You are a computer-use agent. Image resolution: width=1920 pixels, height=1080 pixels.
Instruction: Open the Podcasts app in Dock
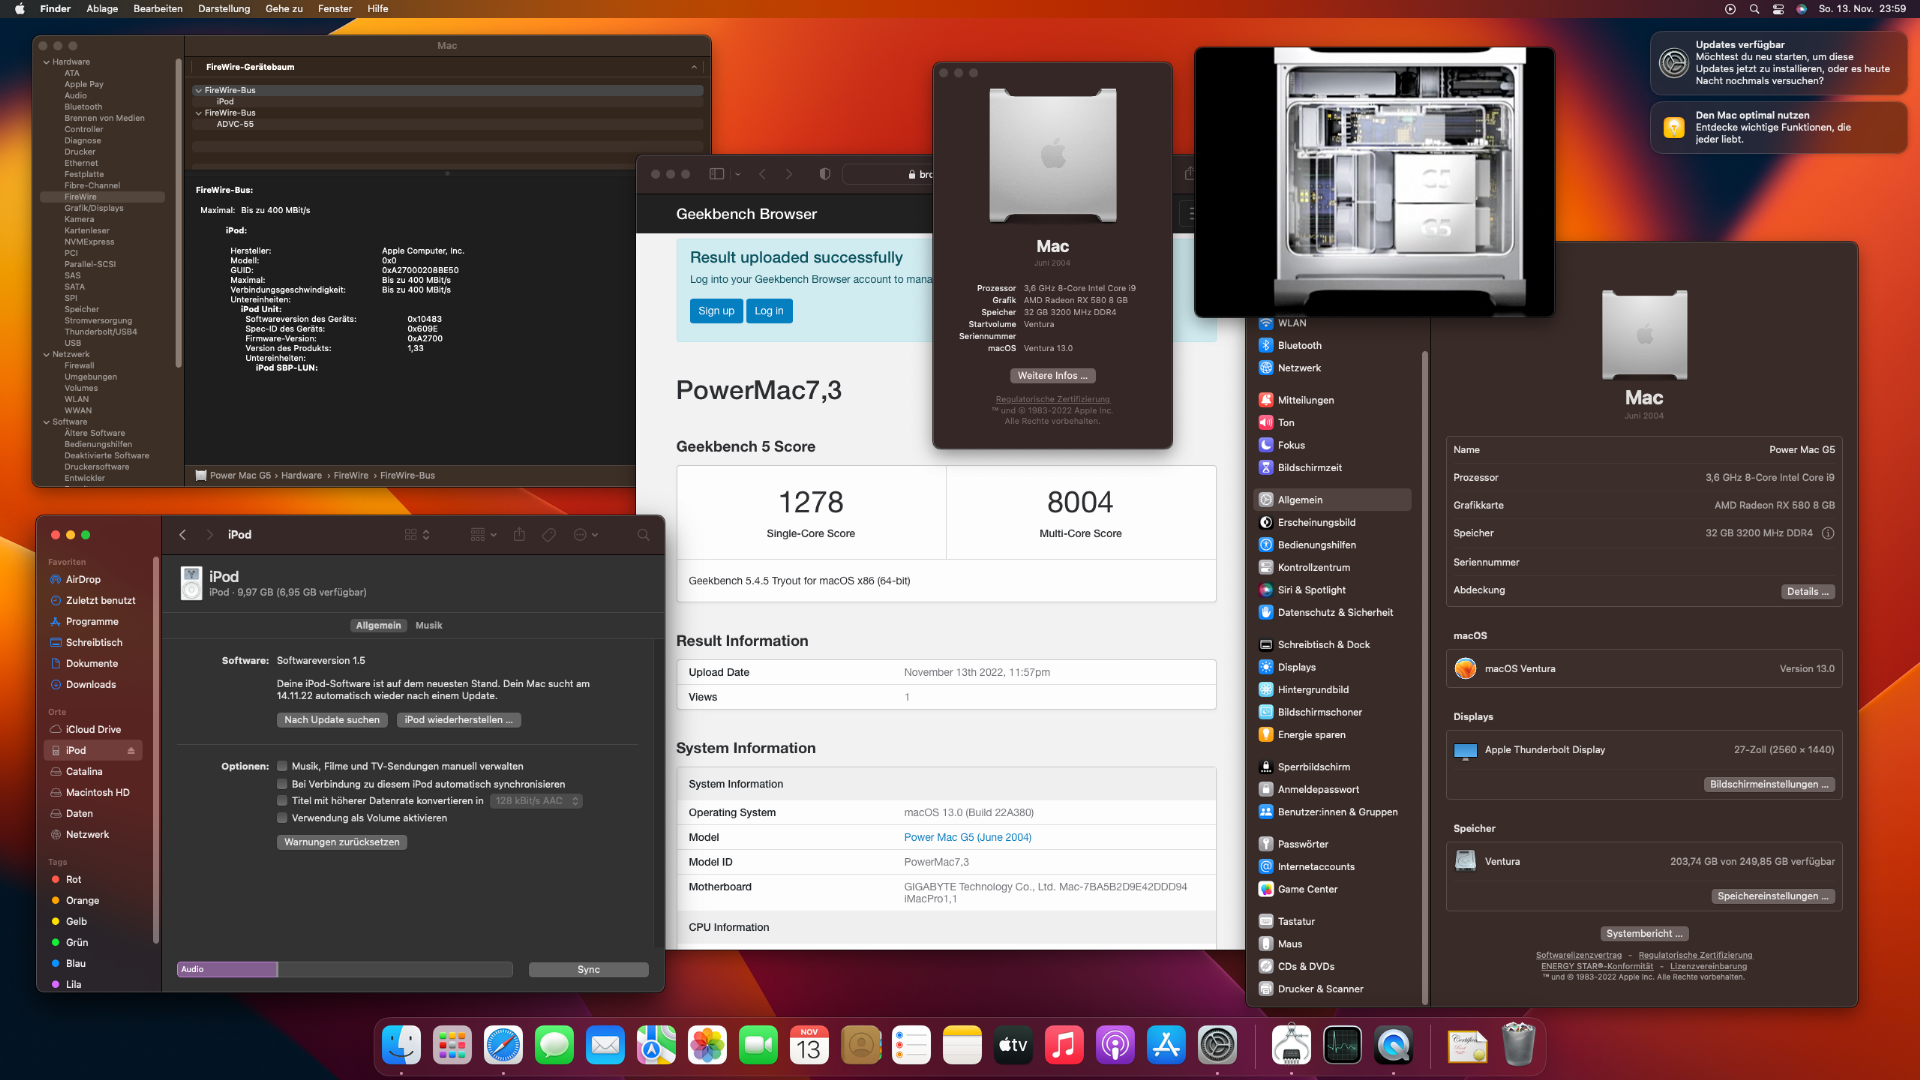1115,1046
